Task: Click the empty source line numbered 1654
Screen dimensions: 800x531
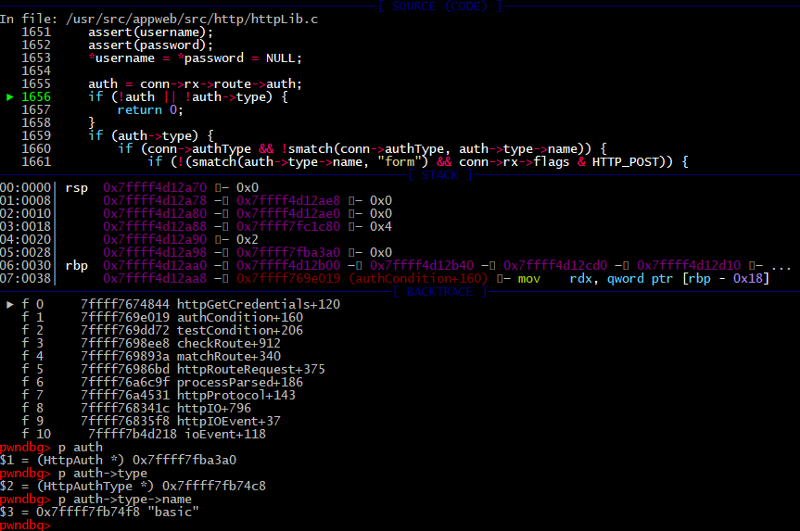Action: click(36, 71)
